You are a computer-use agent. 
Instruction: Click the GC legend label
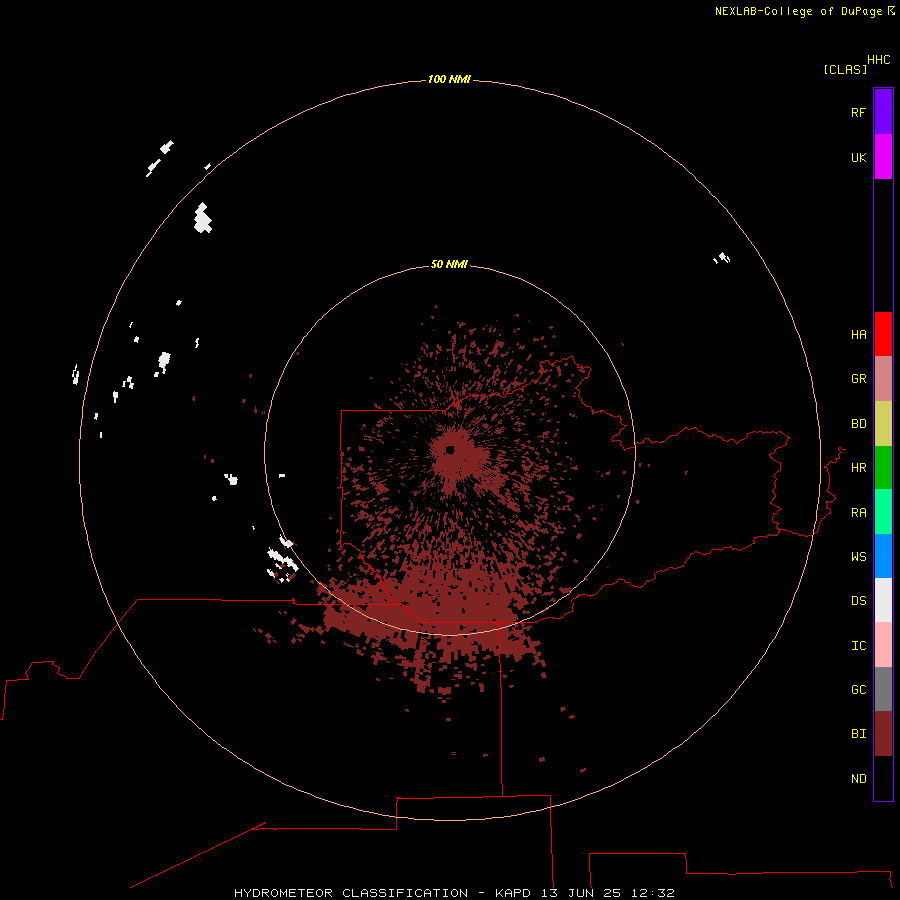858,690
